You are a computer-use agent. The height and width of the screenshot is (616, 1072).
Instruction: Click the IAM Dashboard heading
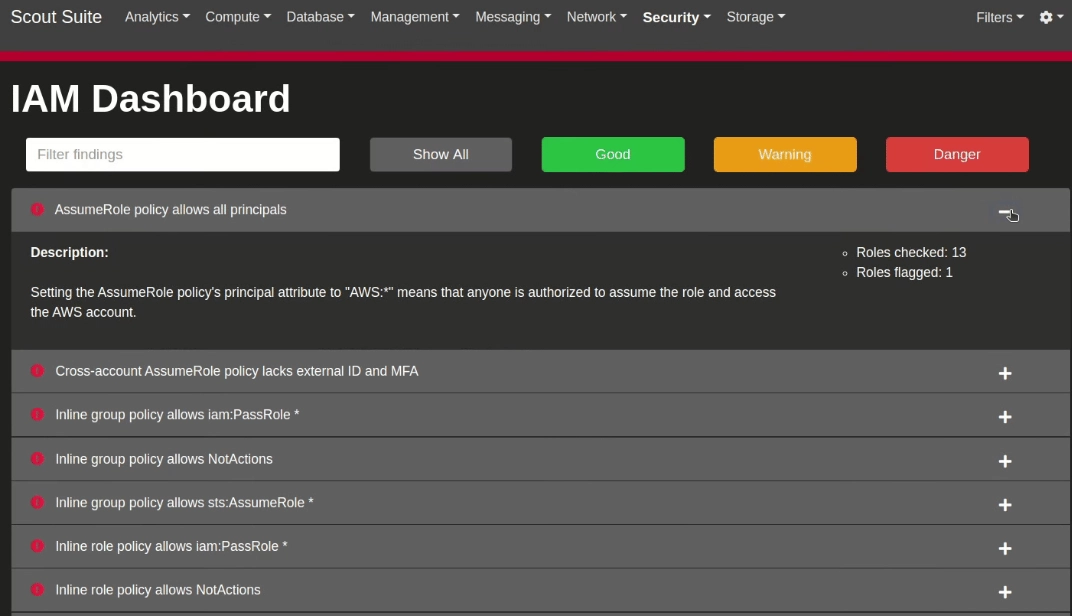(150, 98)
